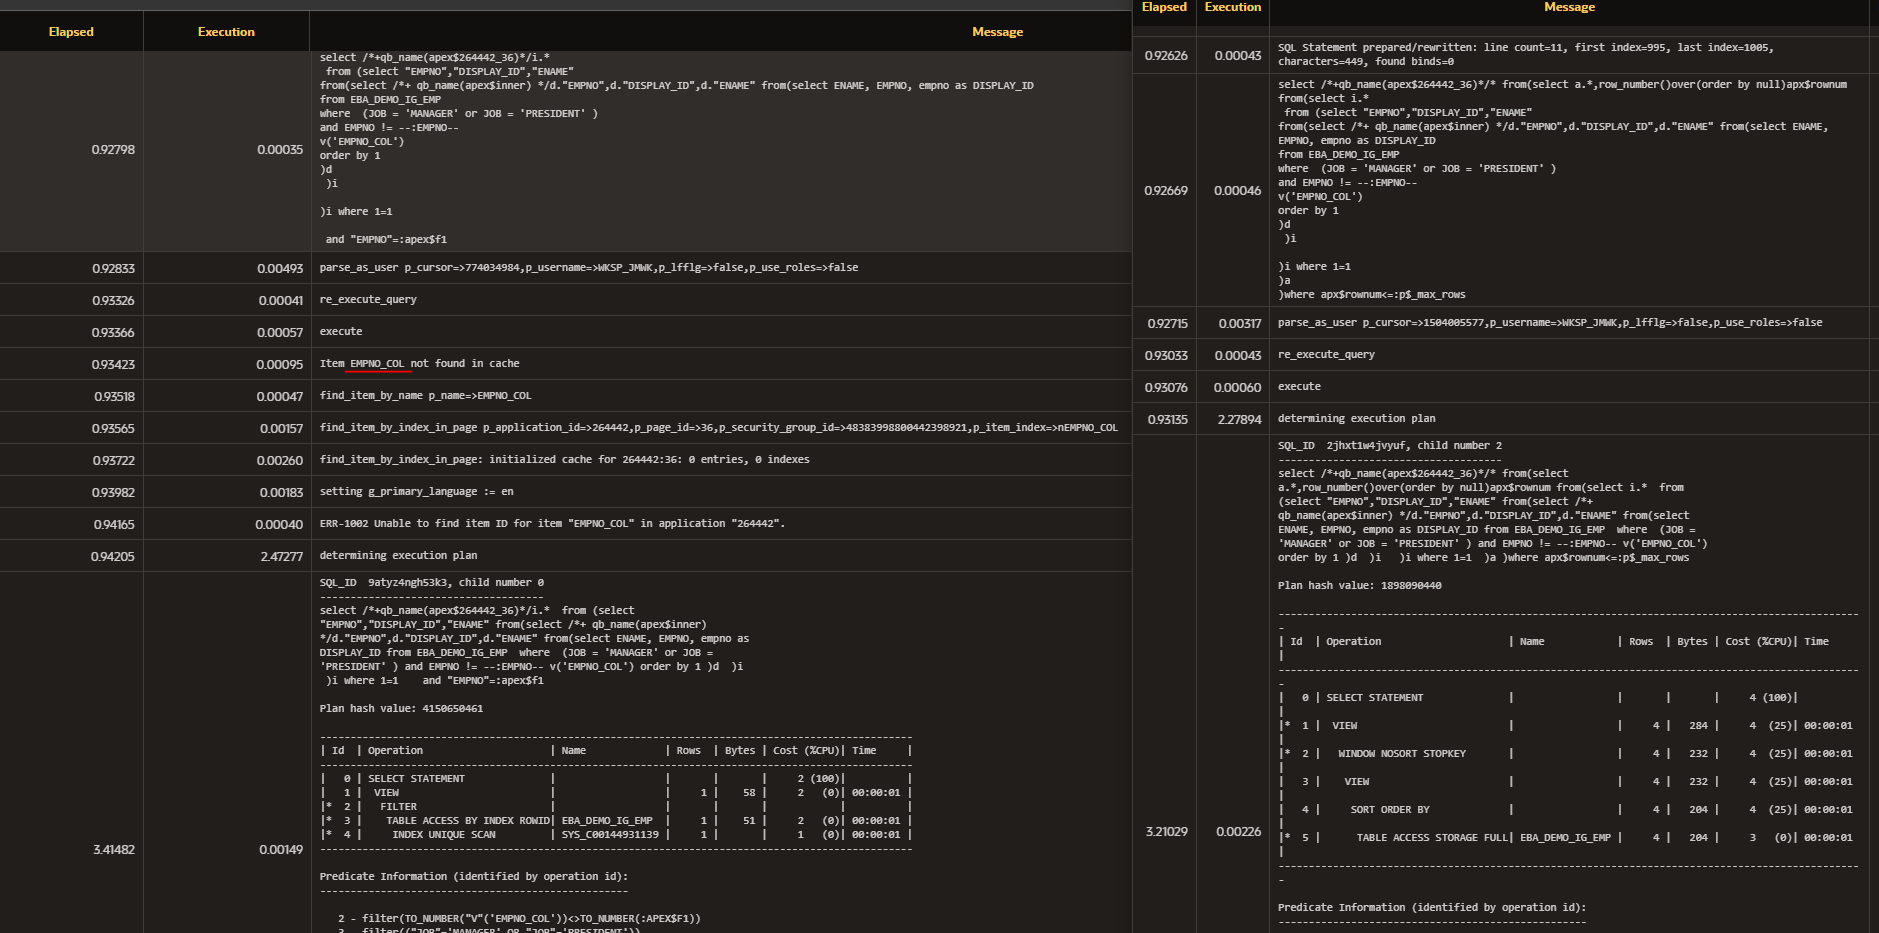Click the 'Plan hash value: 1898090440' text
This screenshot has height=933, width=1879.
tap(1359, 586)
